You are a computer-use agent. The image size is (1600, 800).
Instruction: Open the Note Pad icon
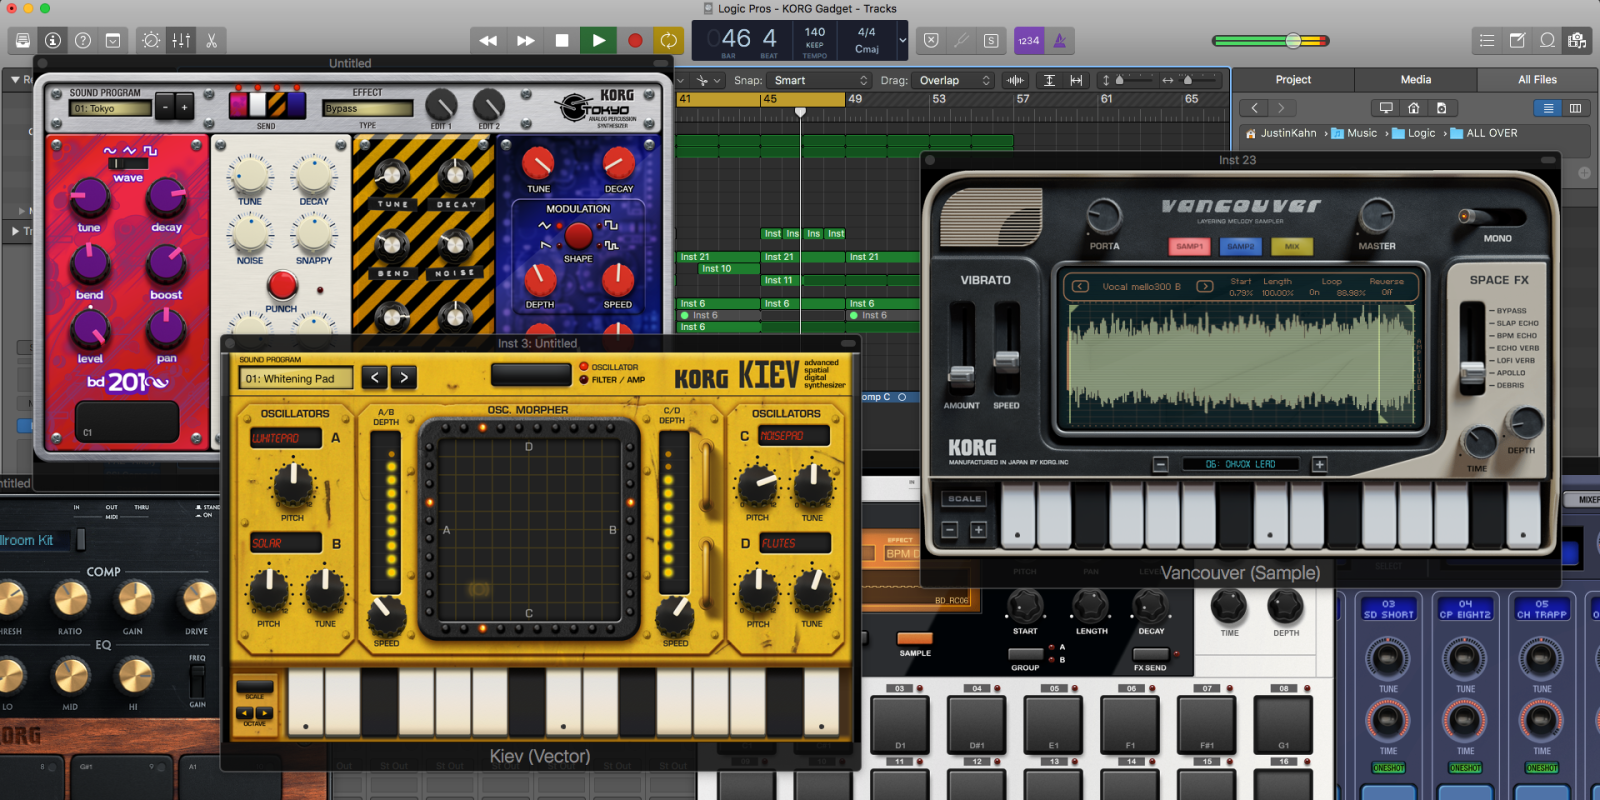pyautogui.click(x=1517, y=41)
